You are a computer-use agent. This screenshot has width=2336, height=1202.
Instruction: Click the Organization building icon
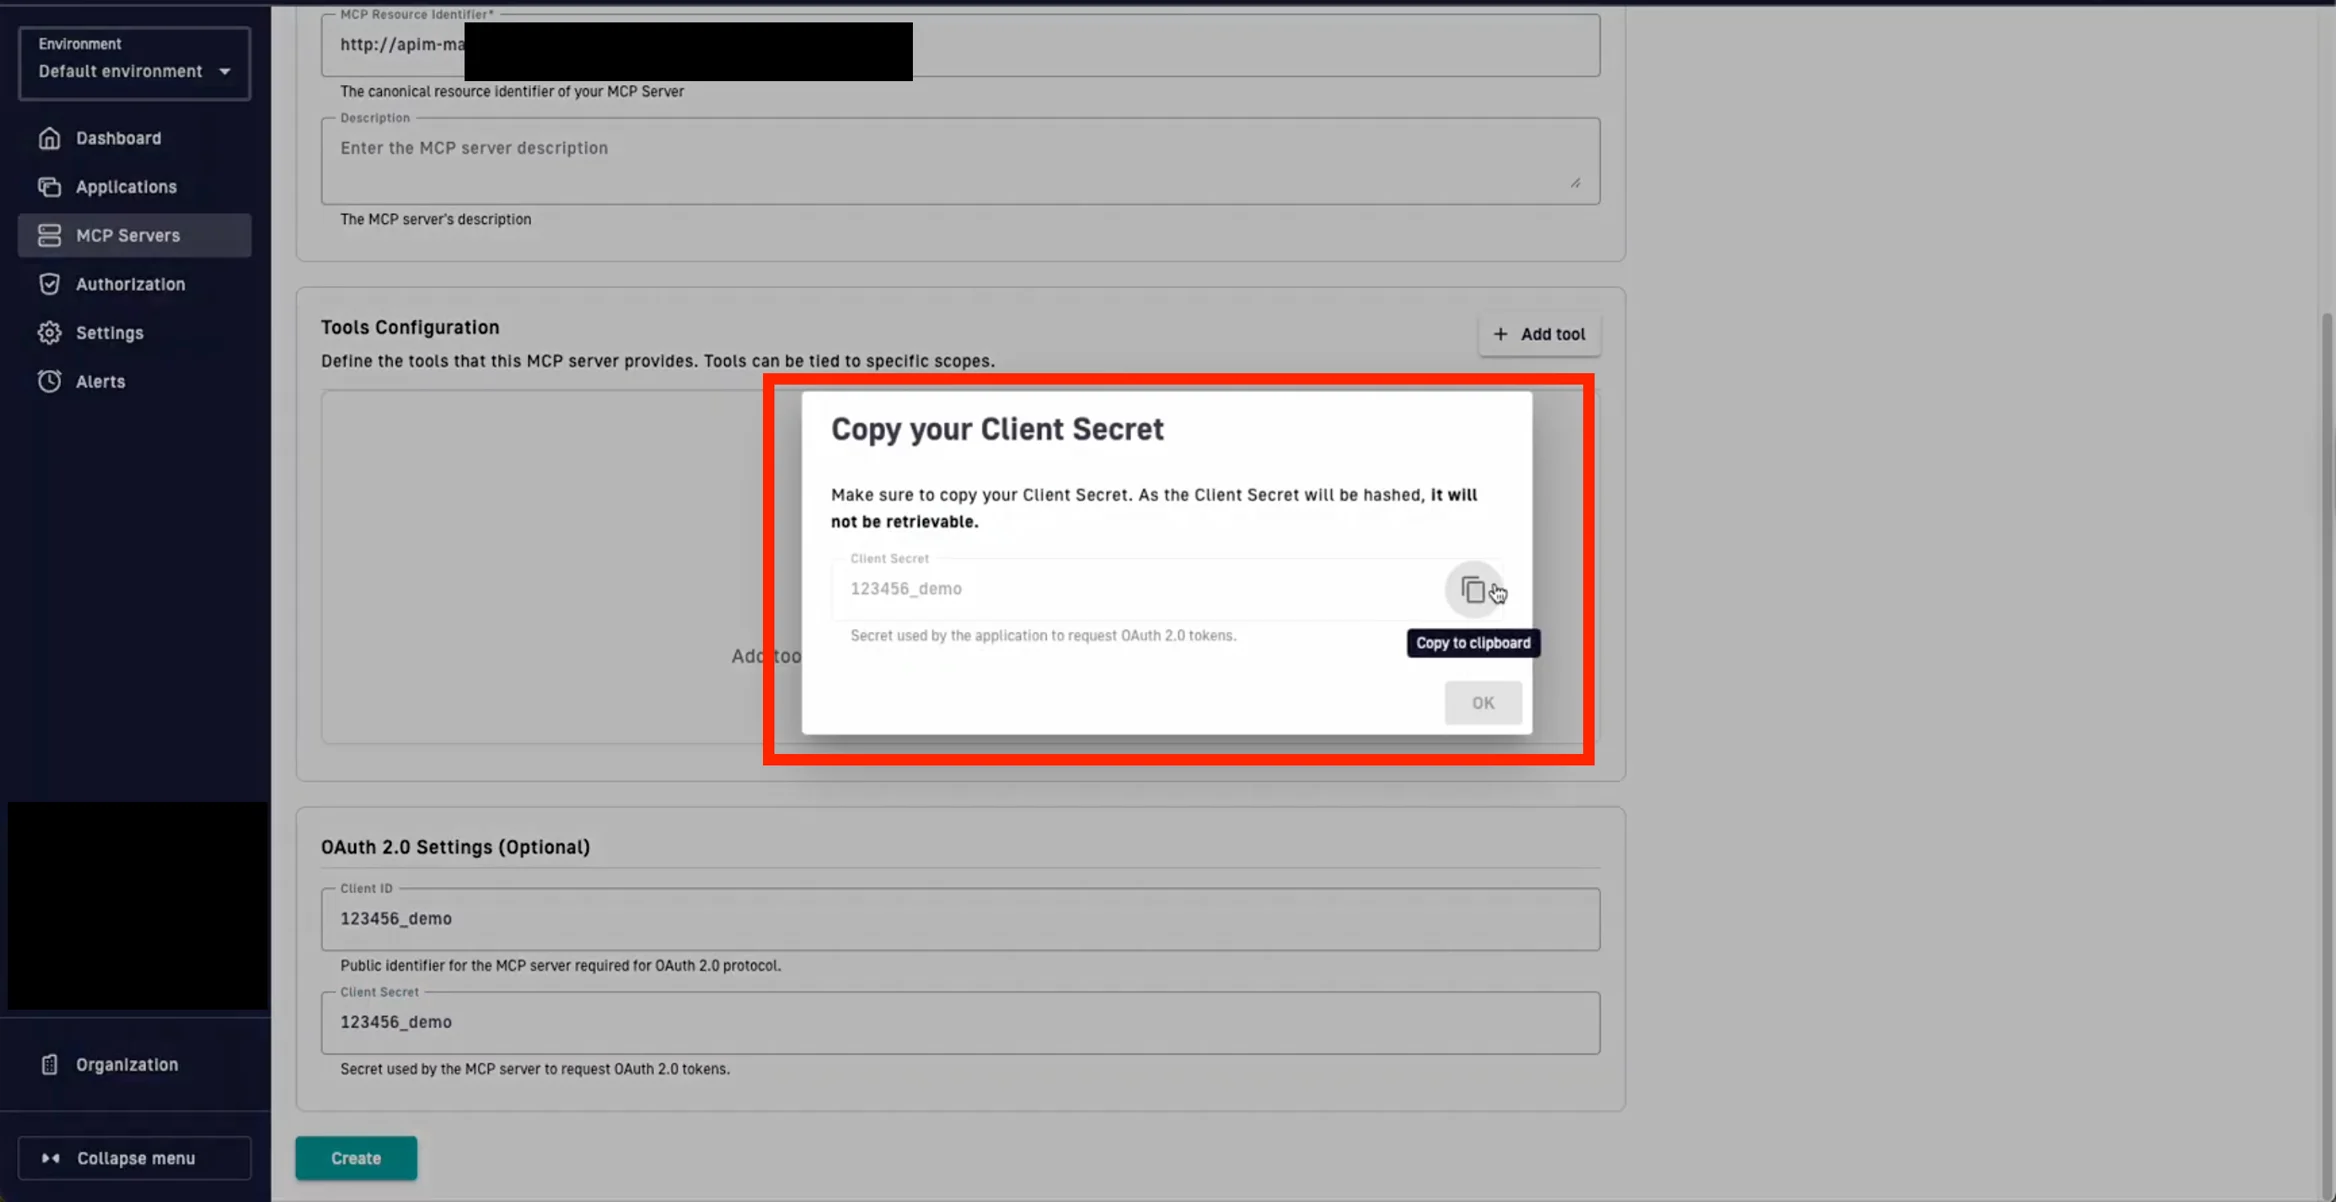(x=49, y=1064)
